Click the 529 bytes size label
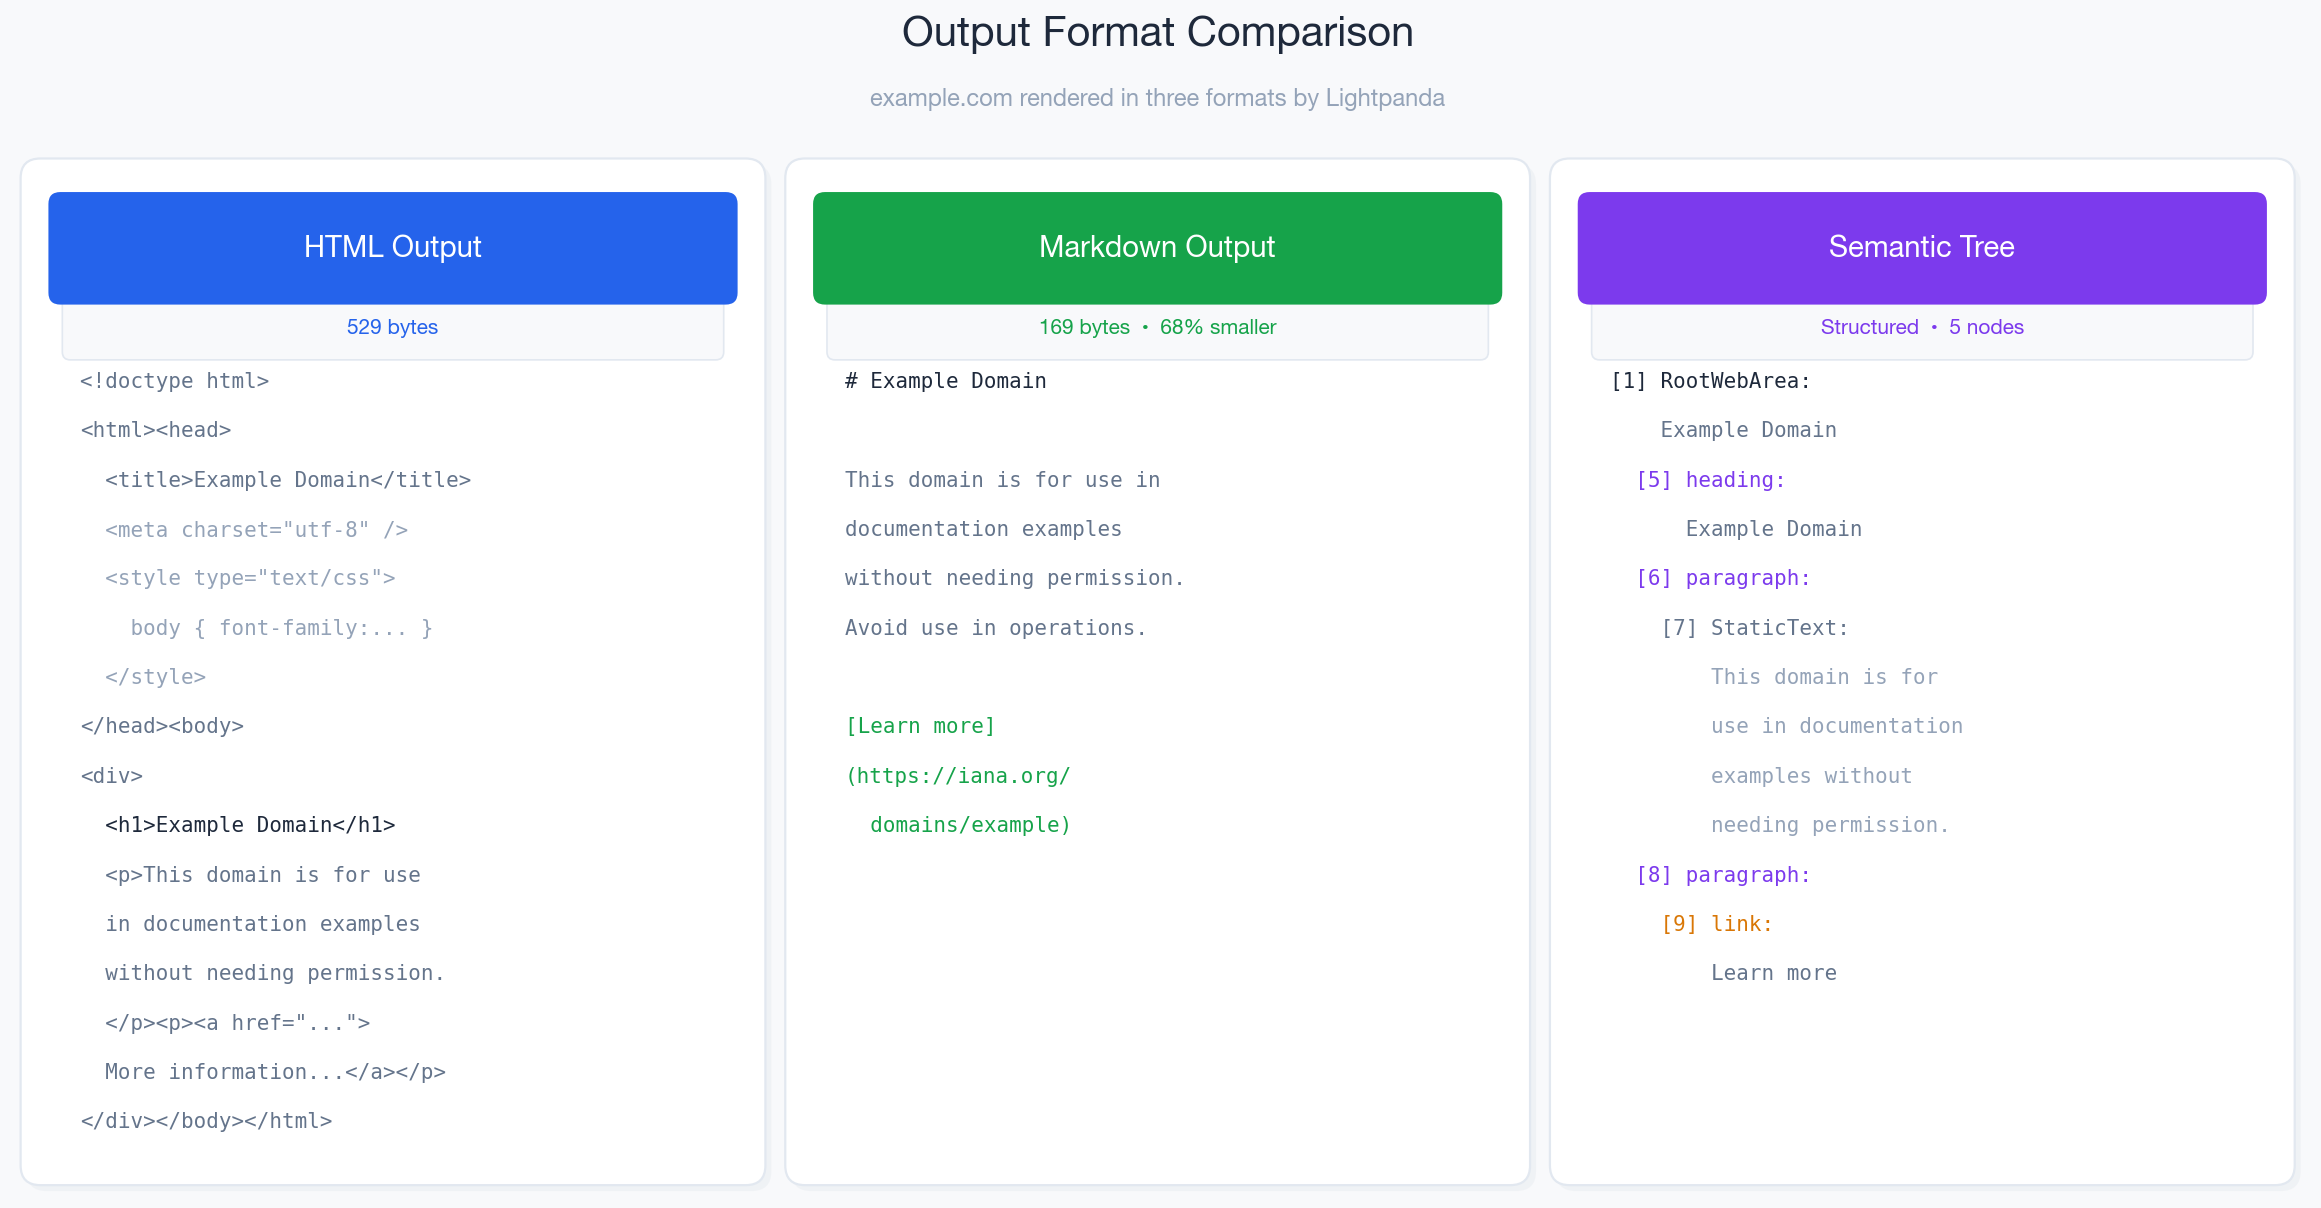This screenshot has width=2321, height=1208. pos(392,327)
